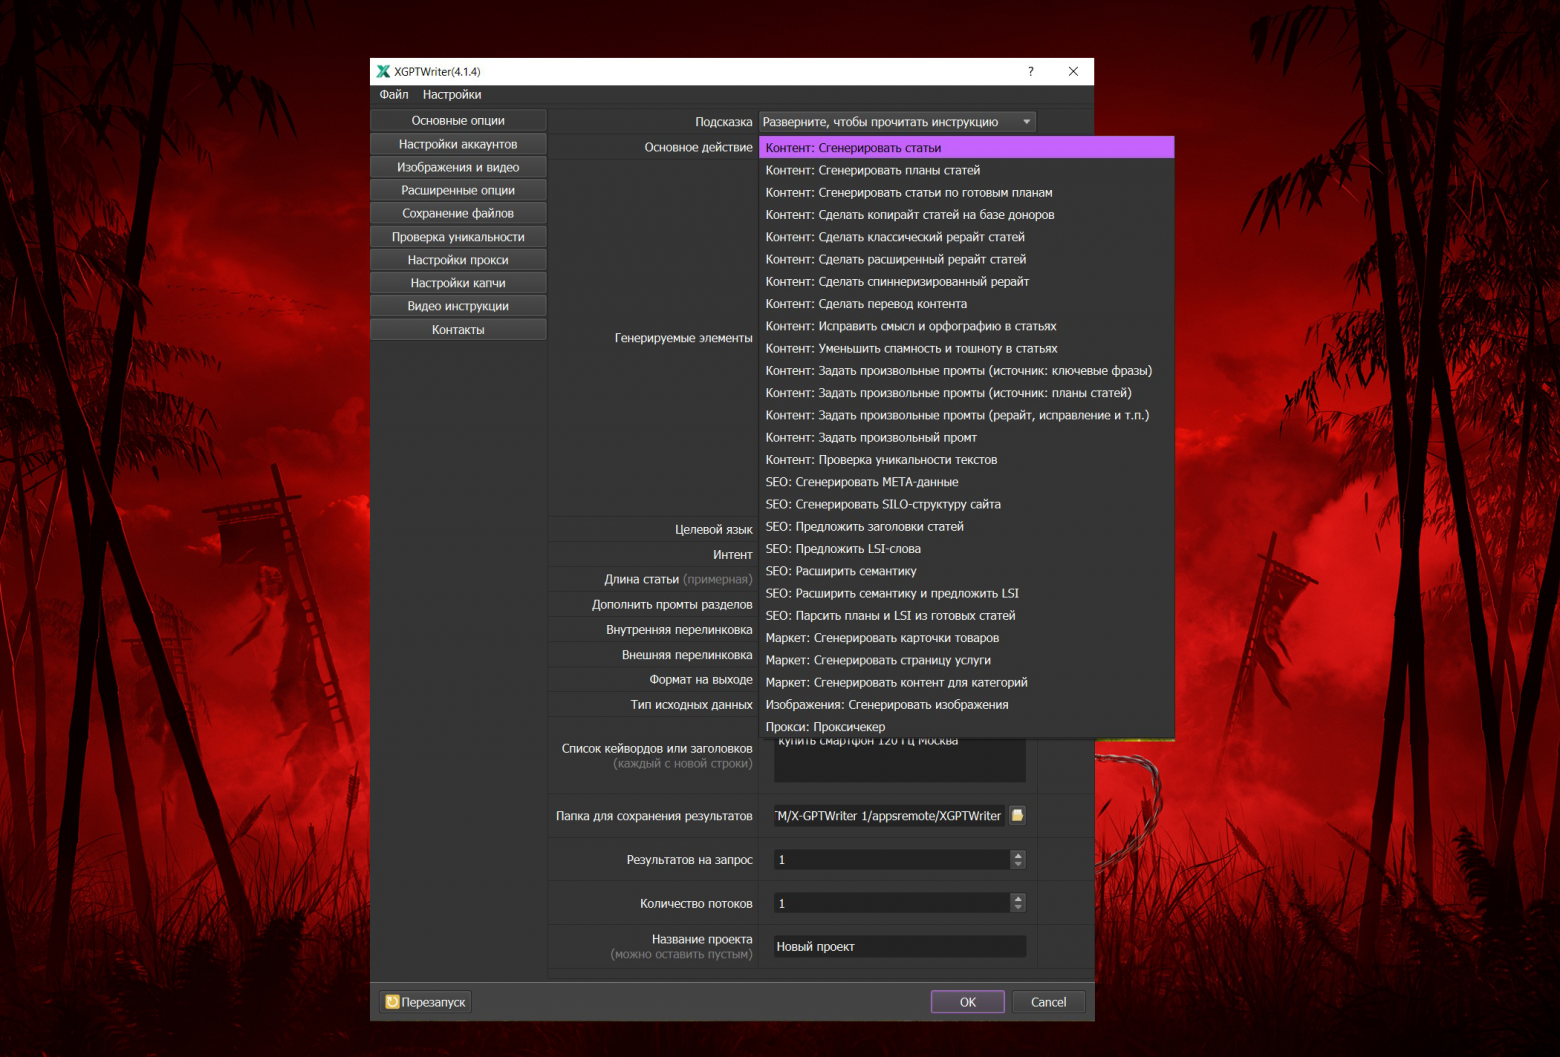Select 'Контент: Сгенерировать планы статей' option
The width and height of the screenshot is (1560, 1057).
[967, 170]
